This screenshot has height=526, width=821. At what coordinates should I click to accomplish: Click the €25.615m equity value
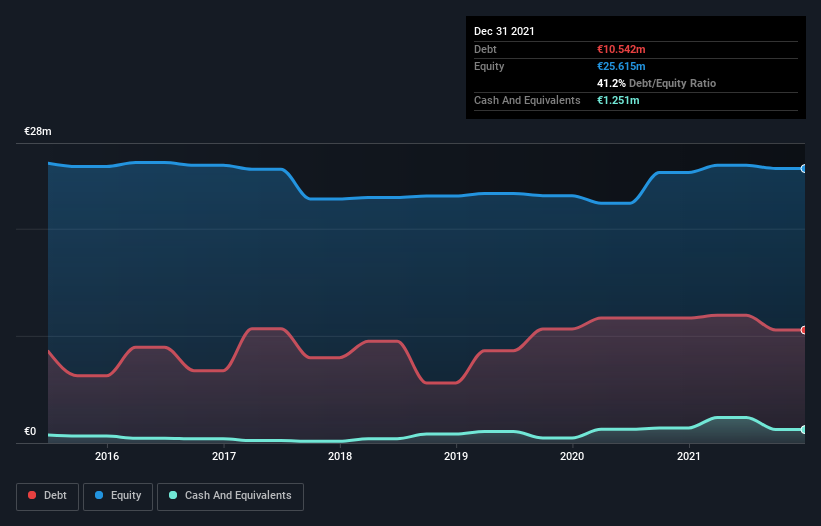621,66
